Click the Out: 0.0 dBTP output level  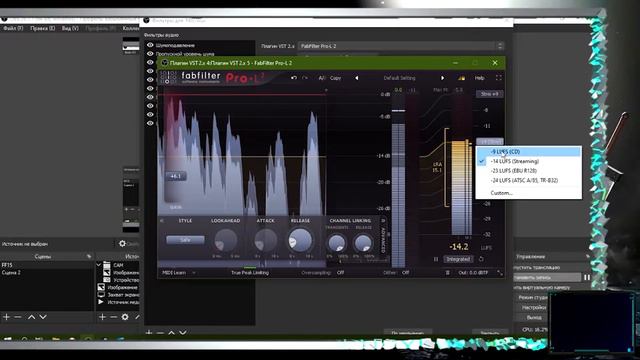473,273
